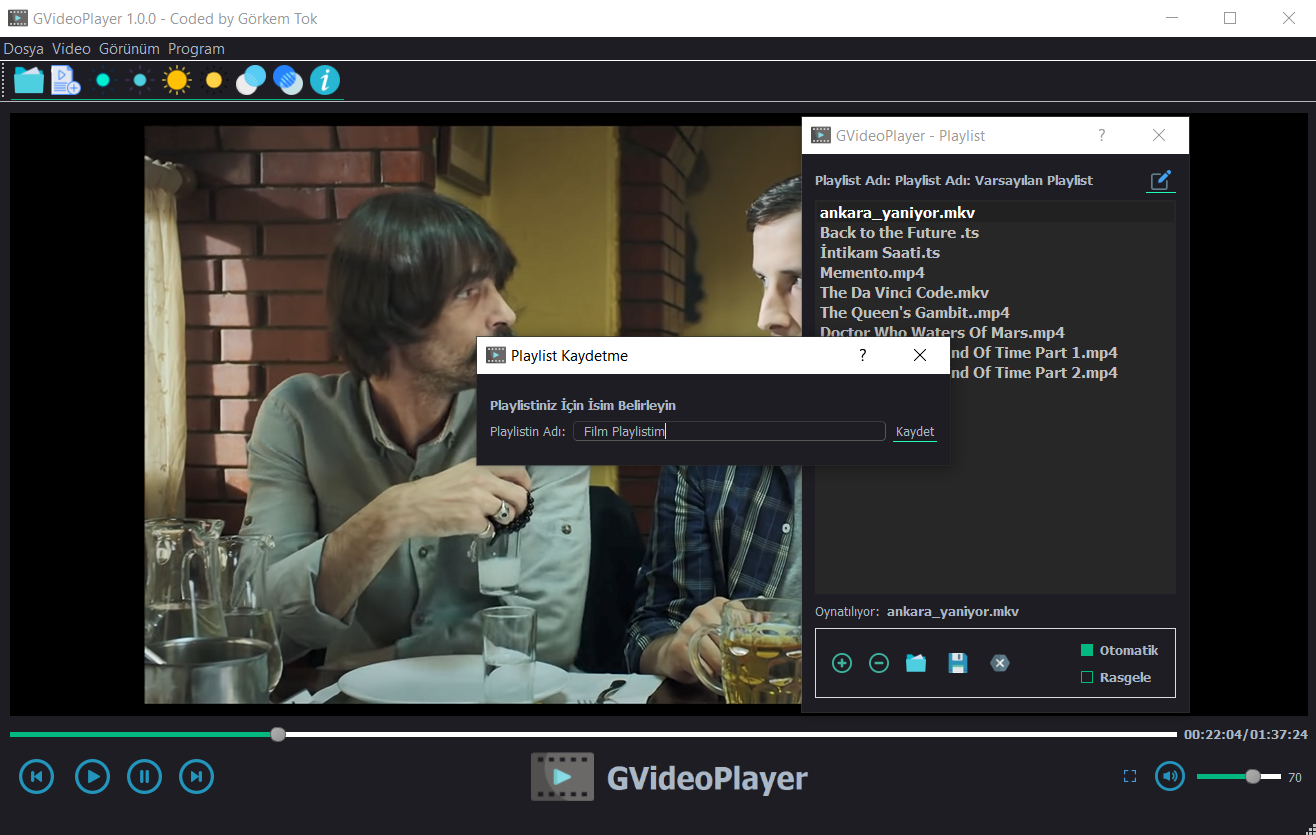Select Memento.mp4 in the playlist

point(871,272)
